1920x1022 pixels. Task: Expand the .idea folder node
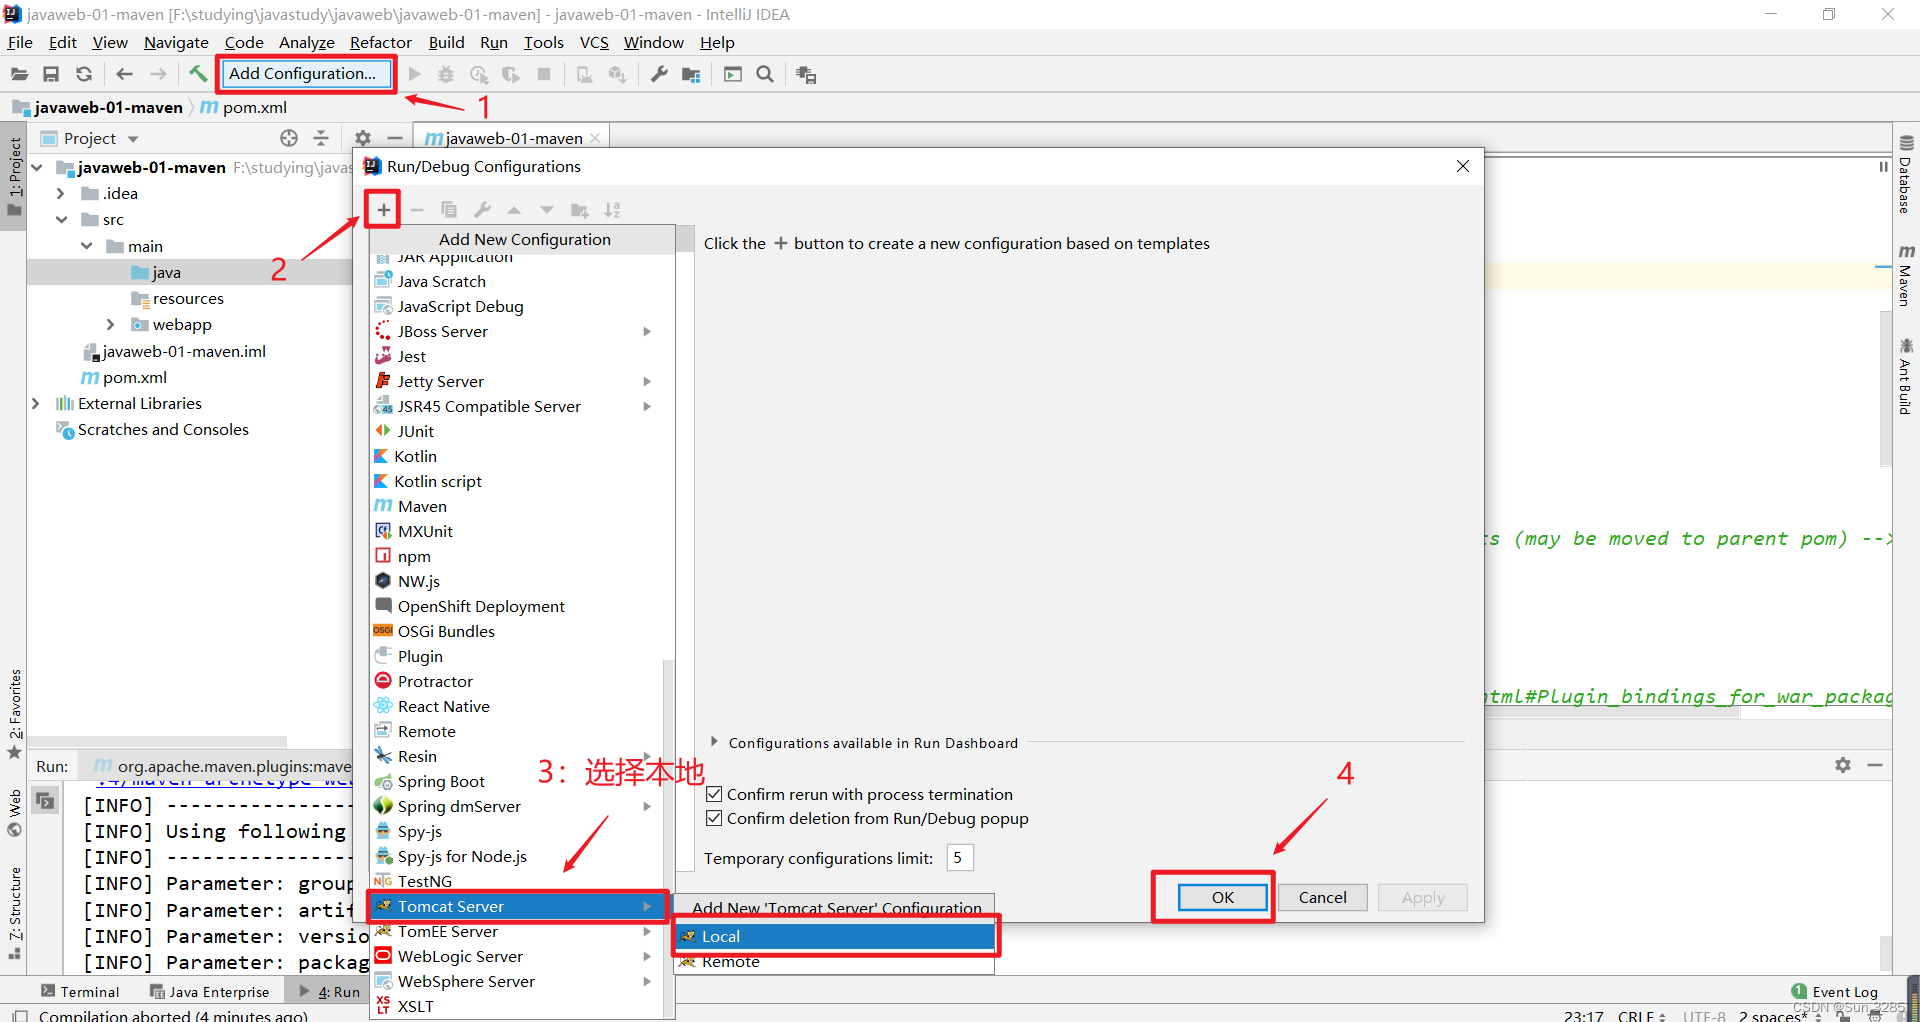pyautogui.click(x=60, y=193)
